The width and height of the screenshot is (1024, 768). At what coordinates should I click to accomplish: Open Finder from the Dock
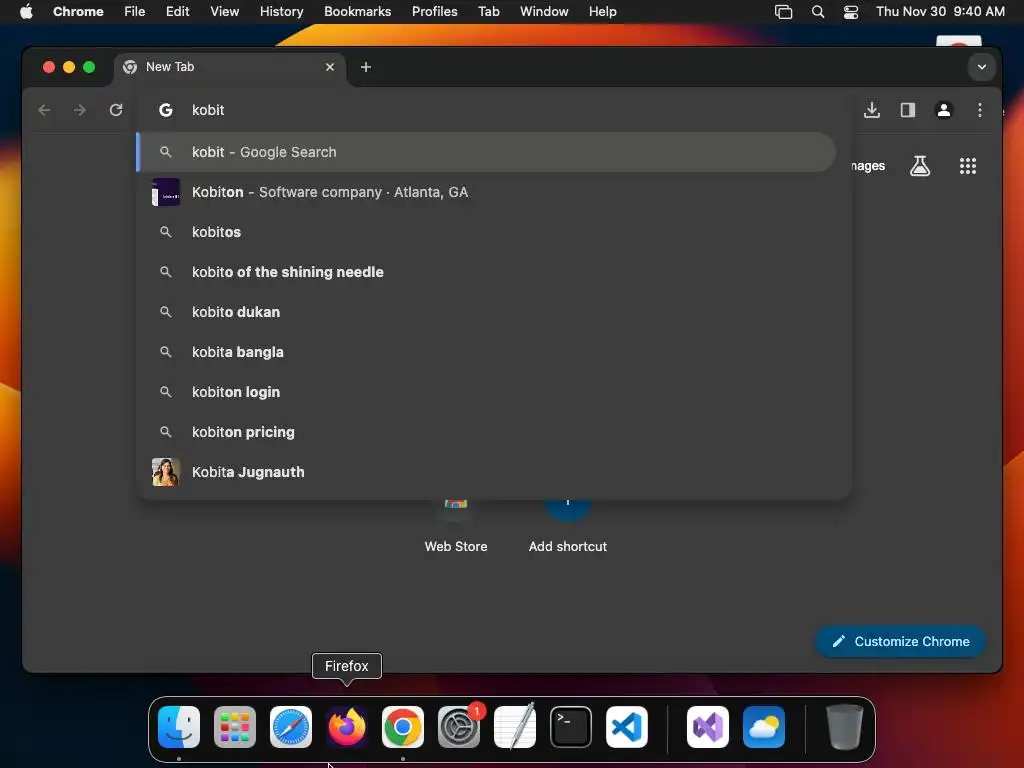[179, 726]
